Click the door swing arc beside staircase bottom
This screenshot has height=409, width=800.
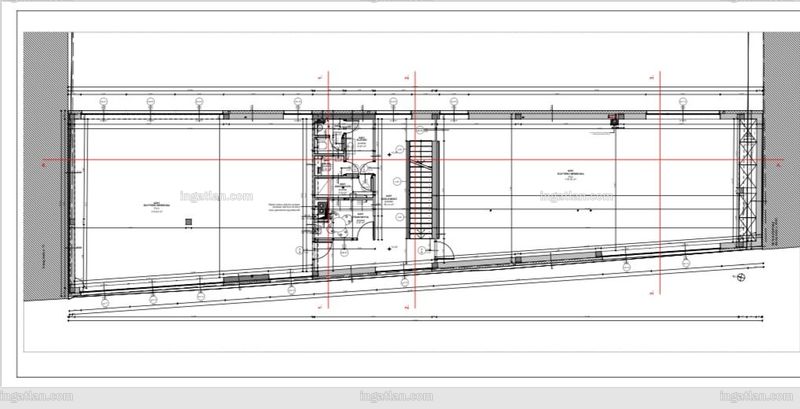[444, 250]
